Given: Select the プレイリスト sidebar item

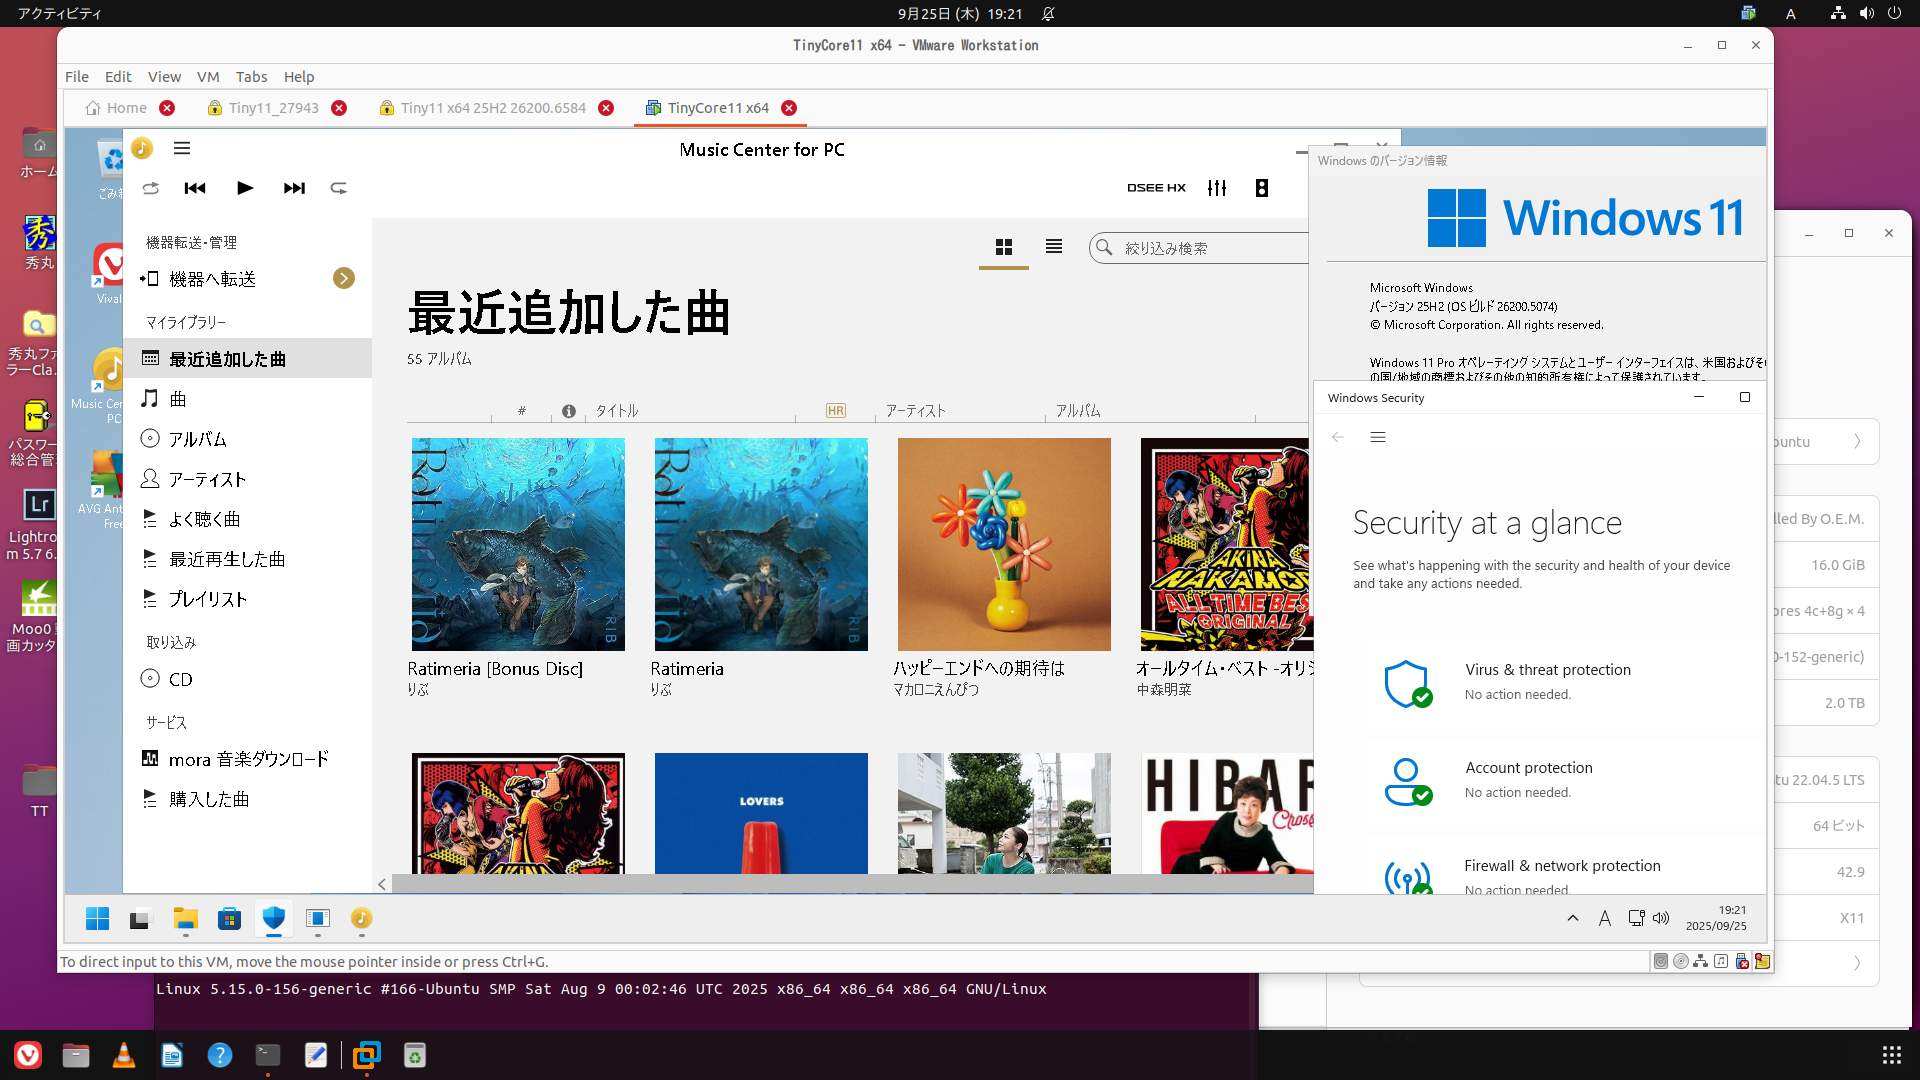Looking at the screenshot, I should [x=207, y=599].
